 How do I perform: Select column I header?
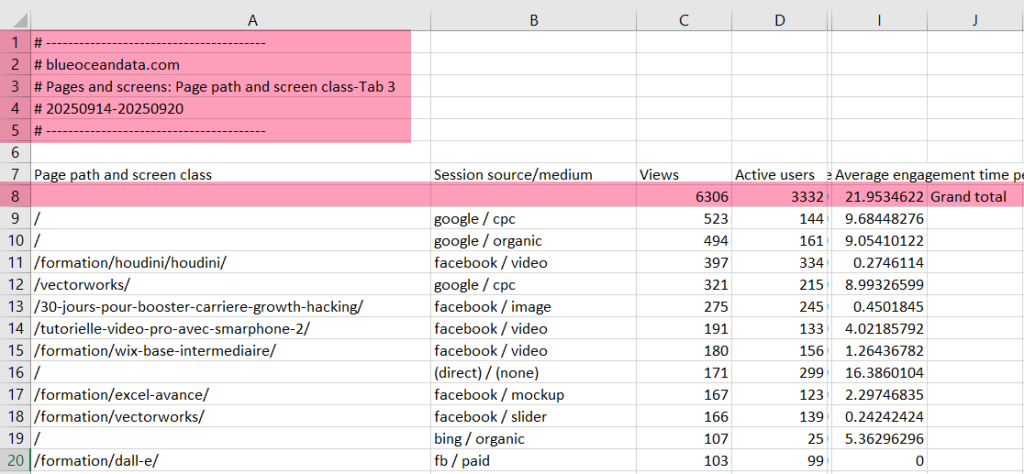(879, 20)
